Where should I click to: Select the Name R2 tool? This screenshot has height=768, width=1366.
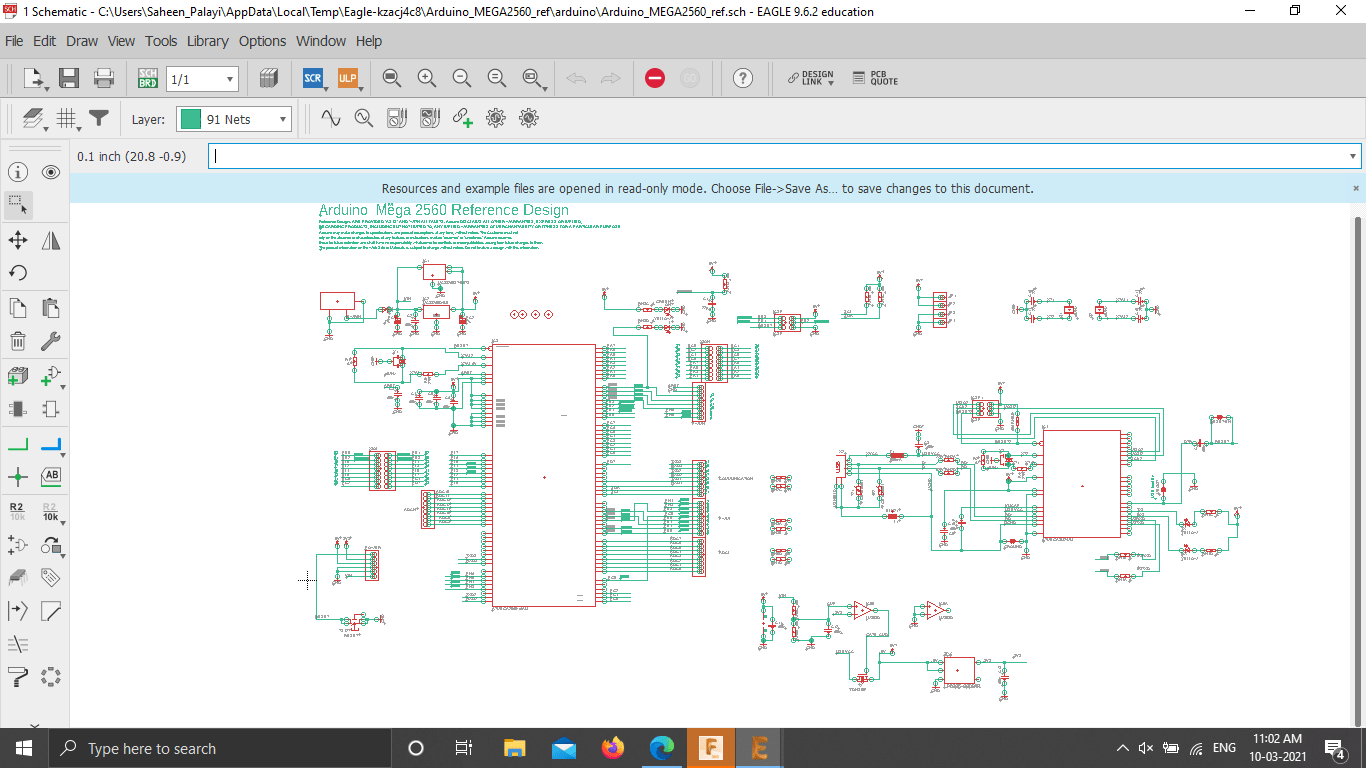coord(17,512)
